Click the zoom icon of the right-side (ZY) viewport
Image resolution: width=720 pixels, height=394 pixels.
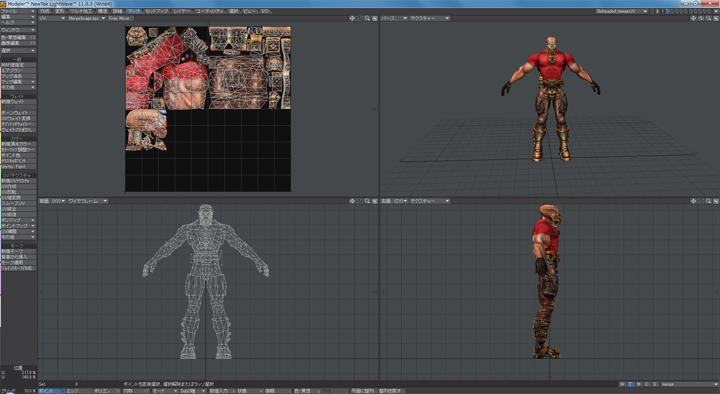(x=709, y=201)
